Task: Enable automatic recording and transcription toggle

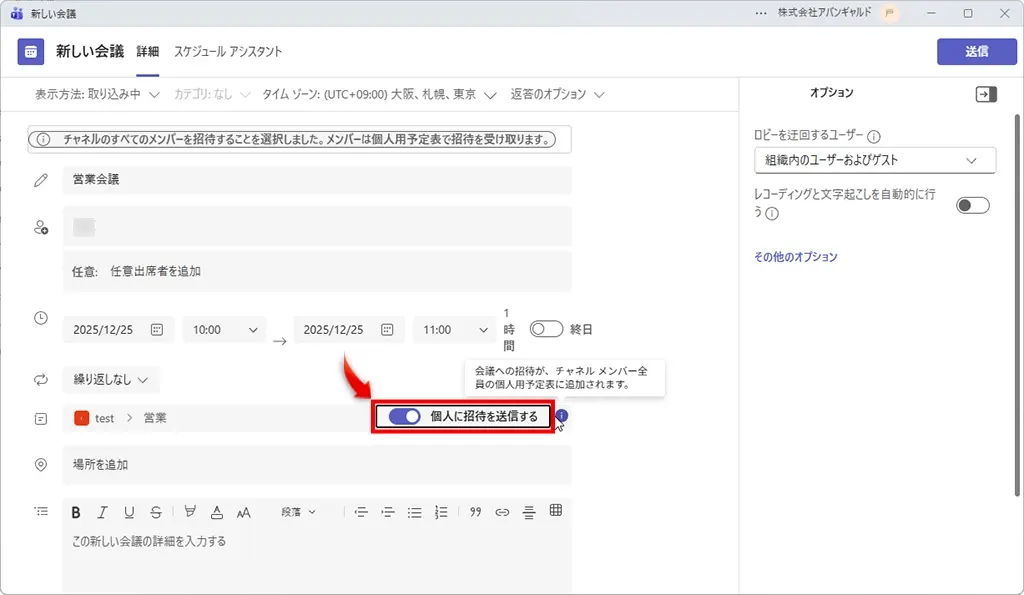Action: [971, 204]
